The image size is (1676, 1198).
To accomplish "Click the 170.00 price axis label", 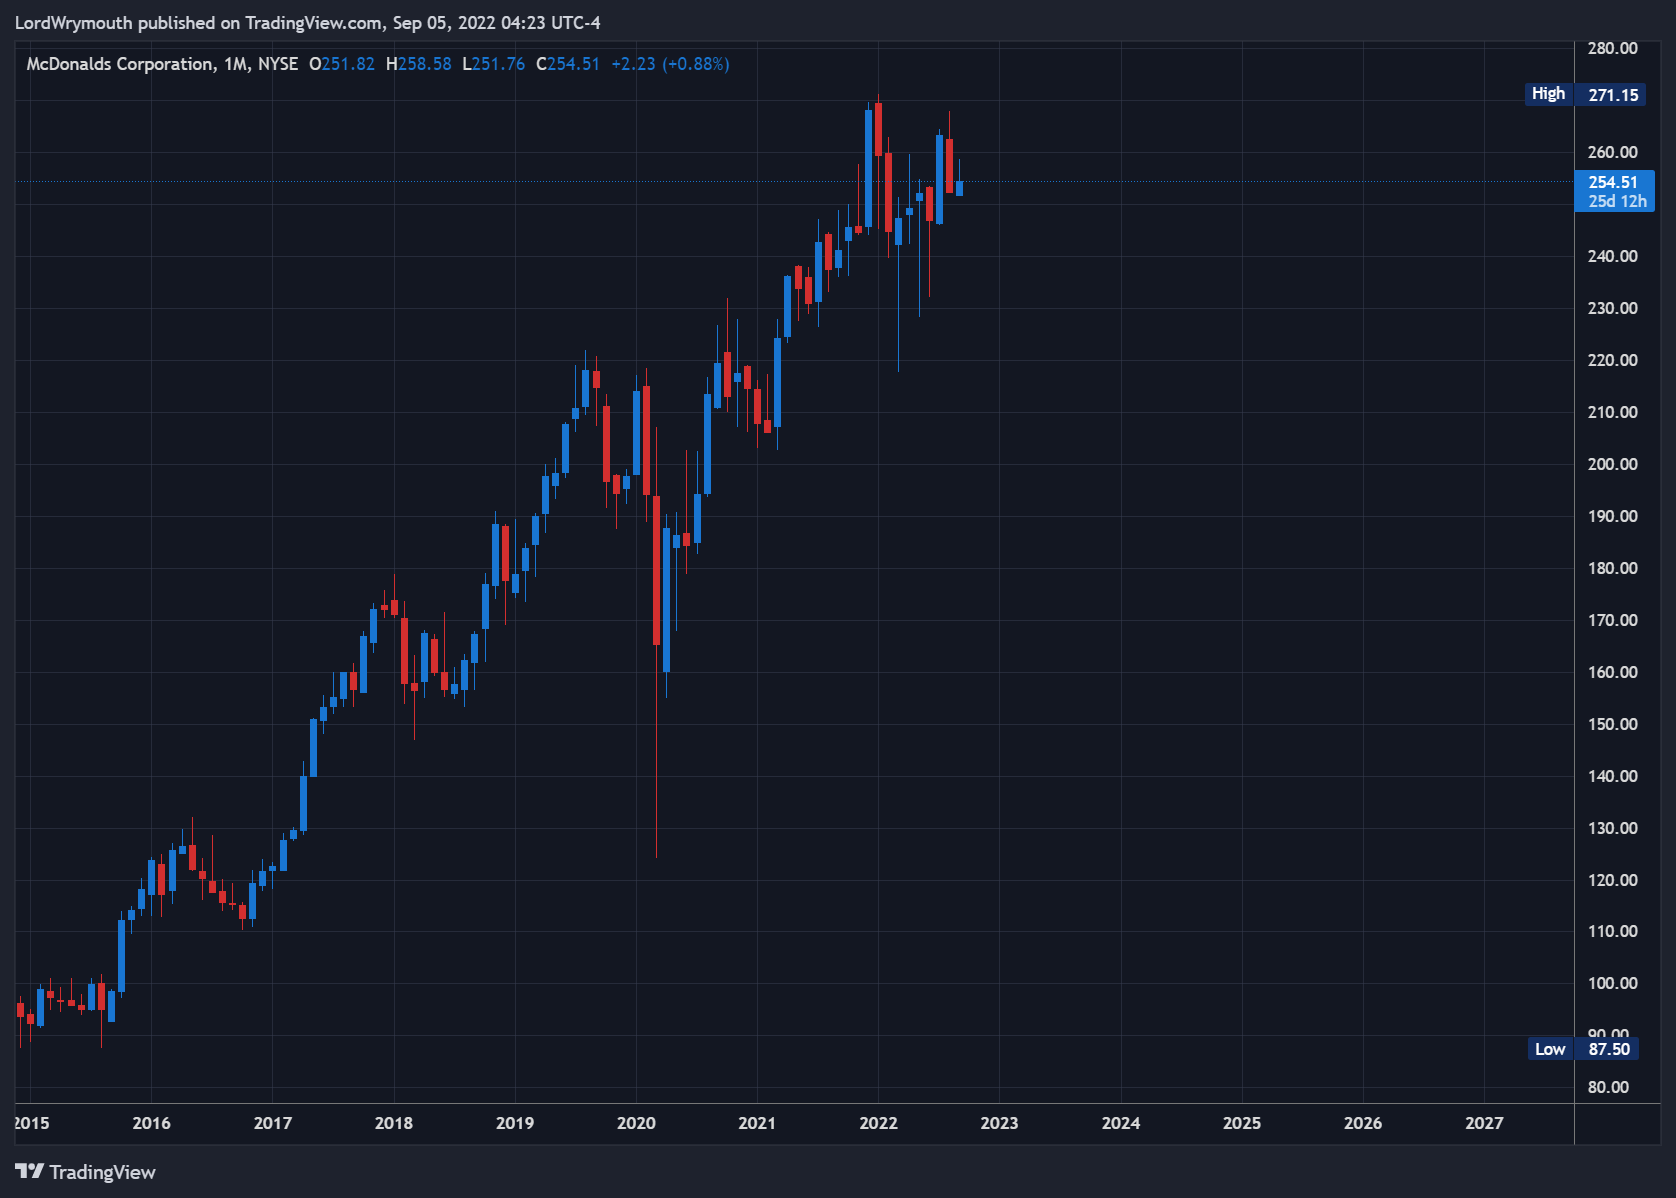I will 1612,620.
